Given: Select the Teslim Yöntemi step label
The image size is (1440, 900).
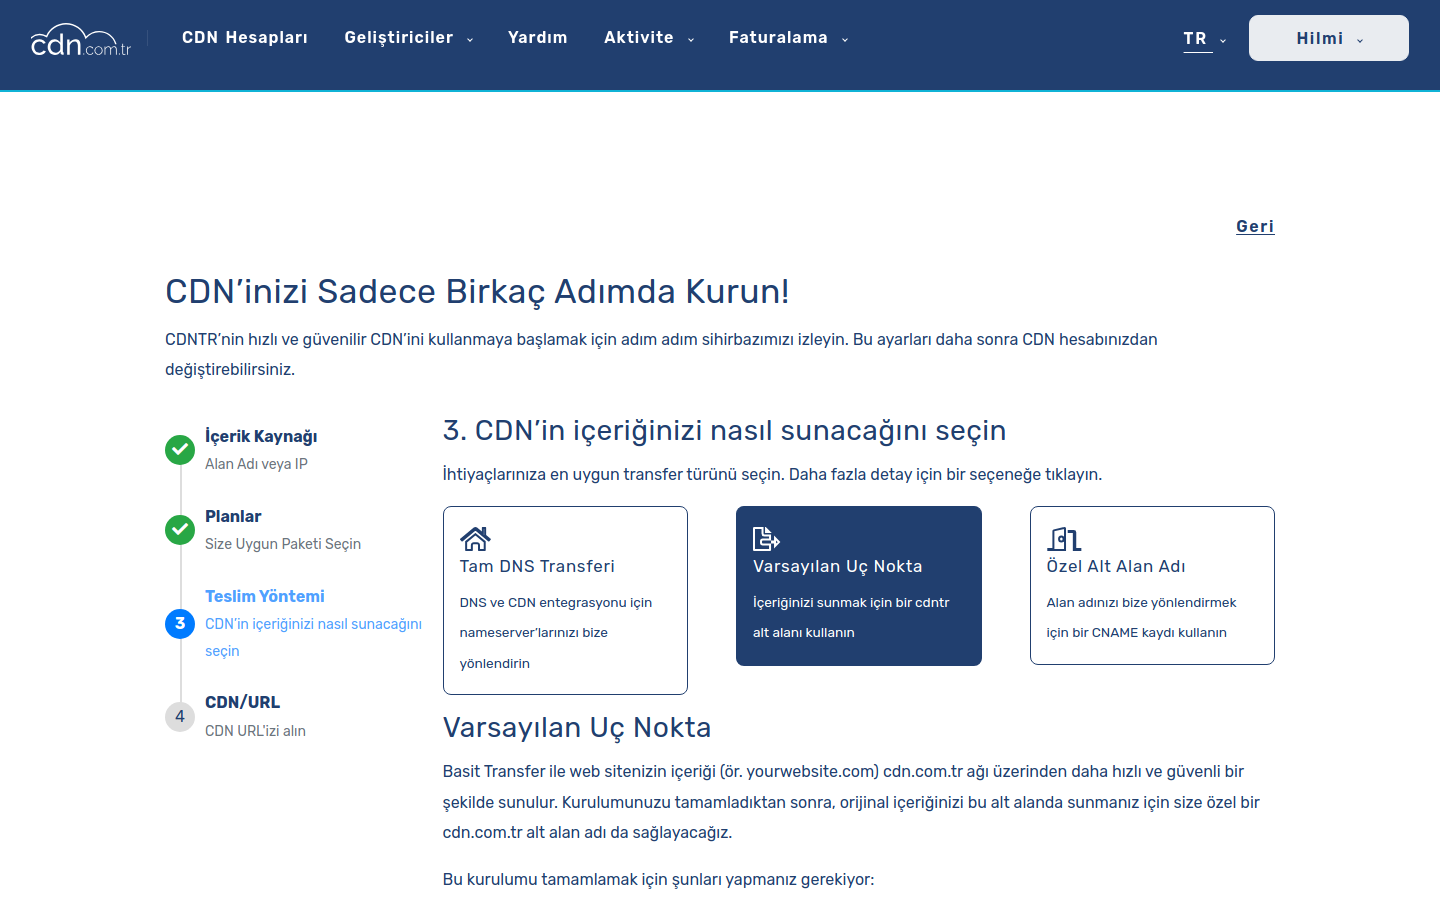Looking at the screenshot, I should pos(265,596).
